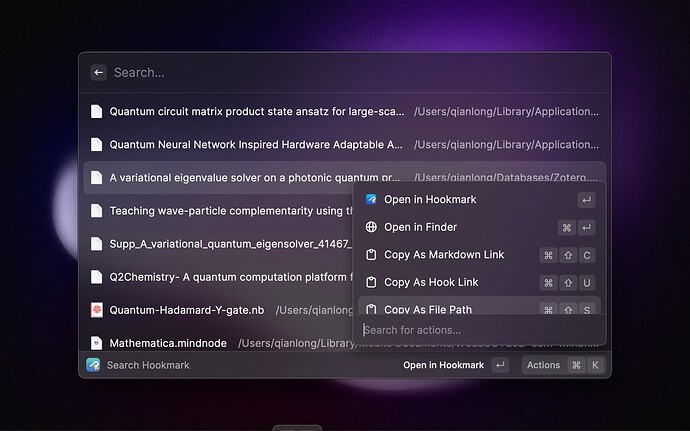Select Quantum circuit matrix product state result
The image size is (690, 431).
(345, 111)
